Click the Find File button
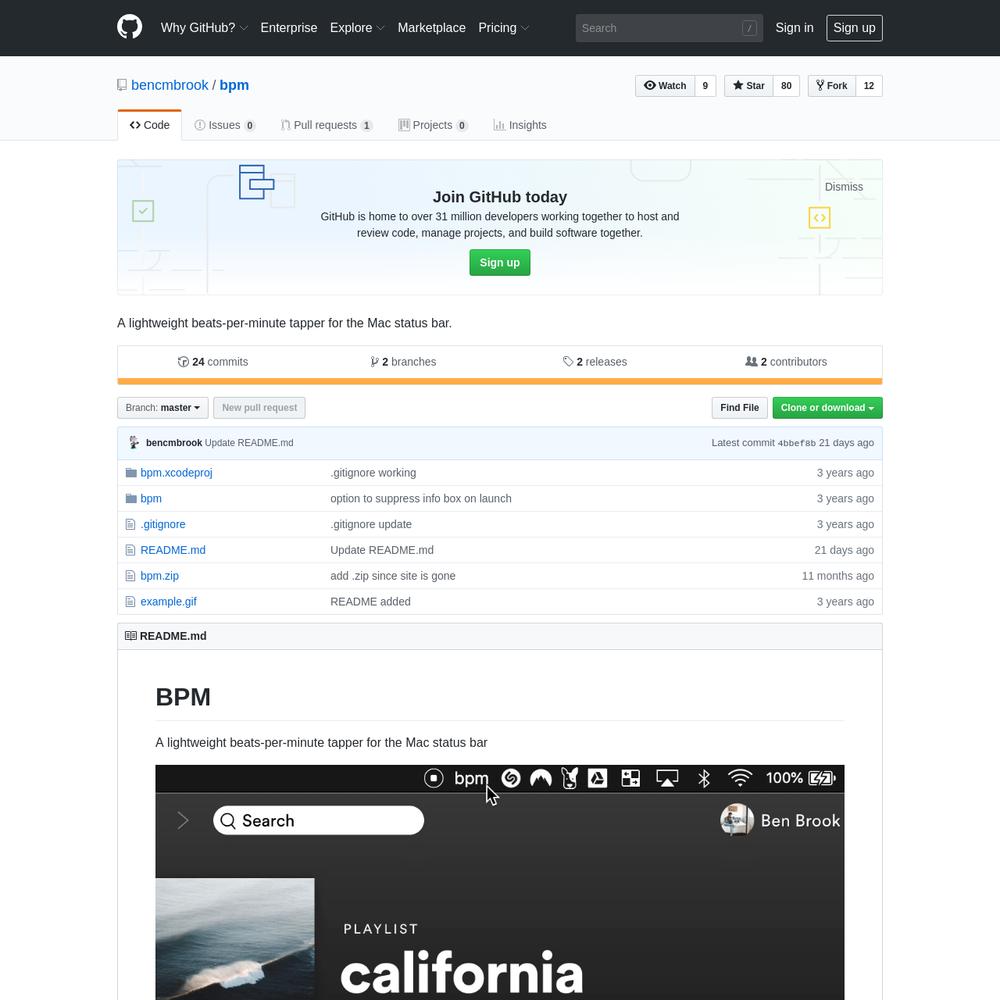1000x1000 pixels. click(x=740, y=408)
